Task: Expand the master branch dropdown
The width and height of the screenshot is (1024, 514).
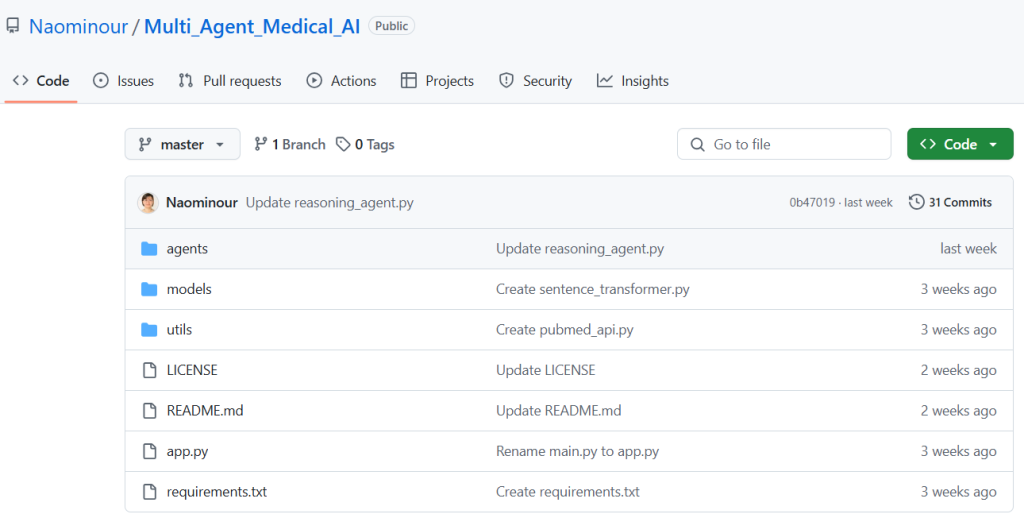Action: point(182,144)
